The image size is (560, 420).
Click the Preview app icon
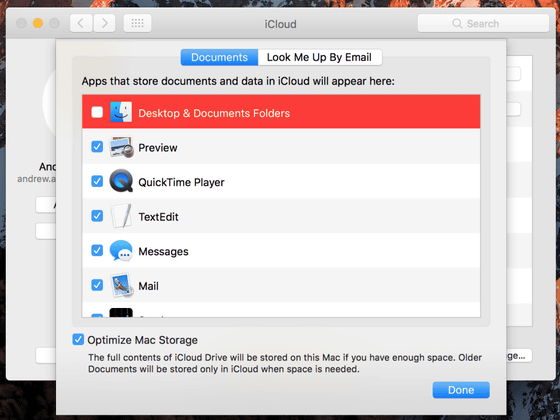[121, 147]
